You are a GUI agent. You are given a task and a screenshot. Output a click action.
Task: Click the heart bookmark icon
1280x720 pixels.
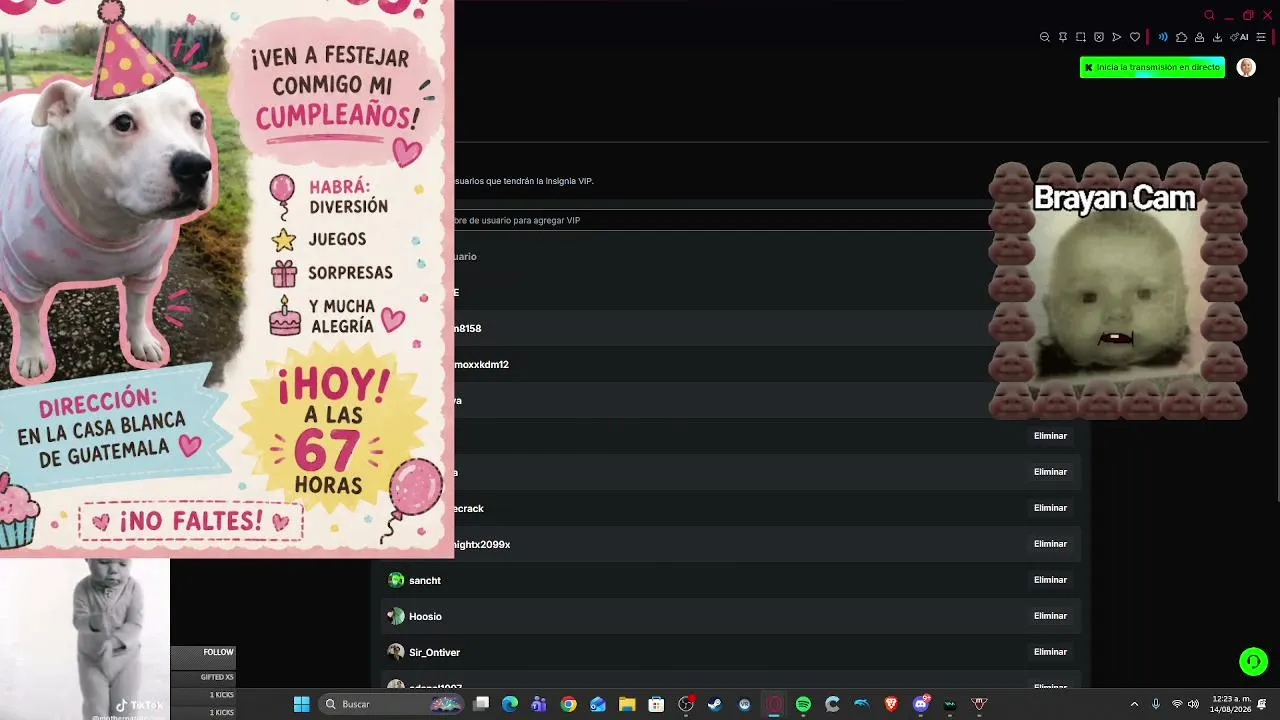pos(1135,37)
